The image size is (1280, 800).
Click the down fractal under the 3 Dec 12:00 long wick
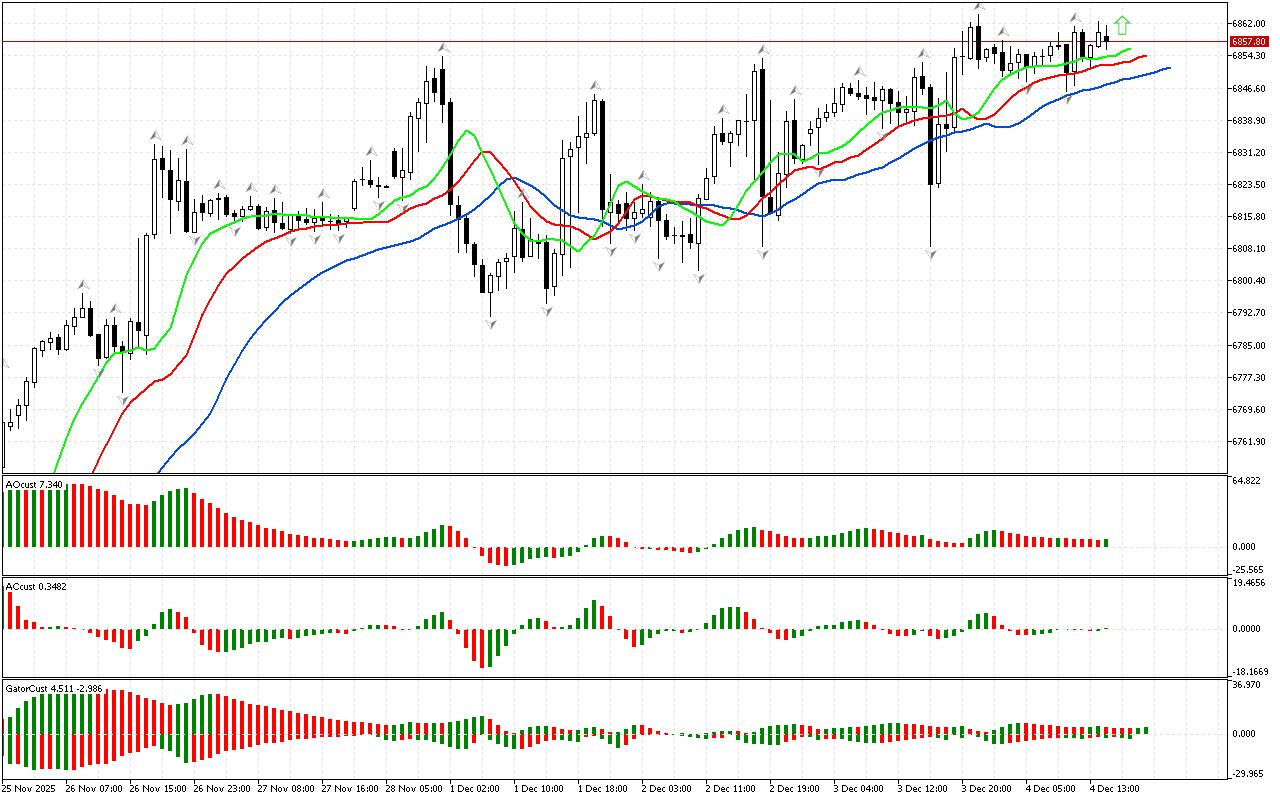click(x=931, y=255)
